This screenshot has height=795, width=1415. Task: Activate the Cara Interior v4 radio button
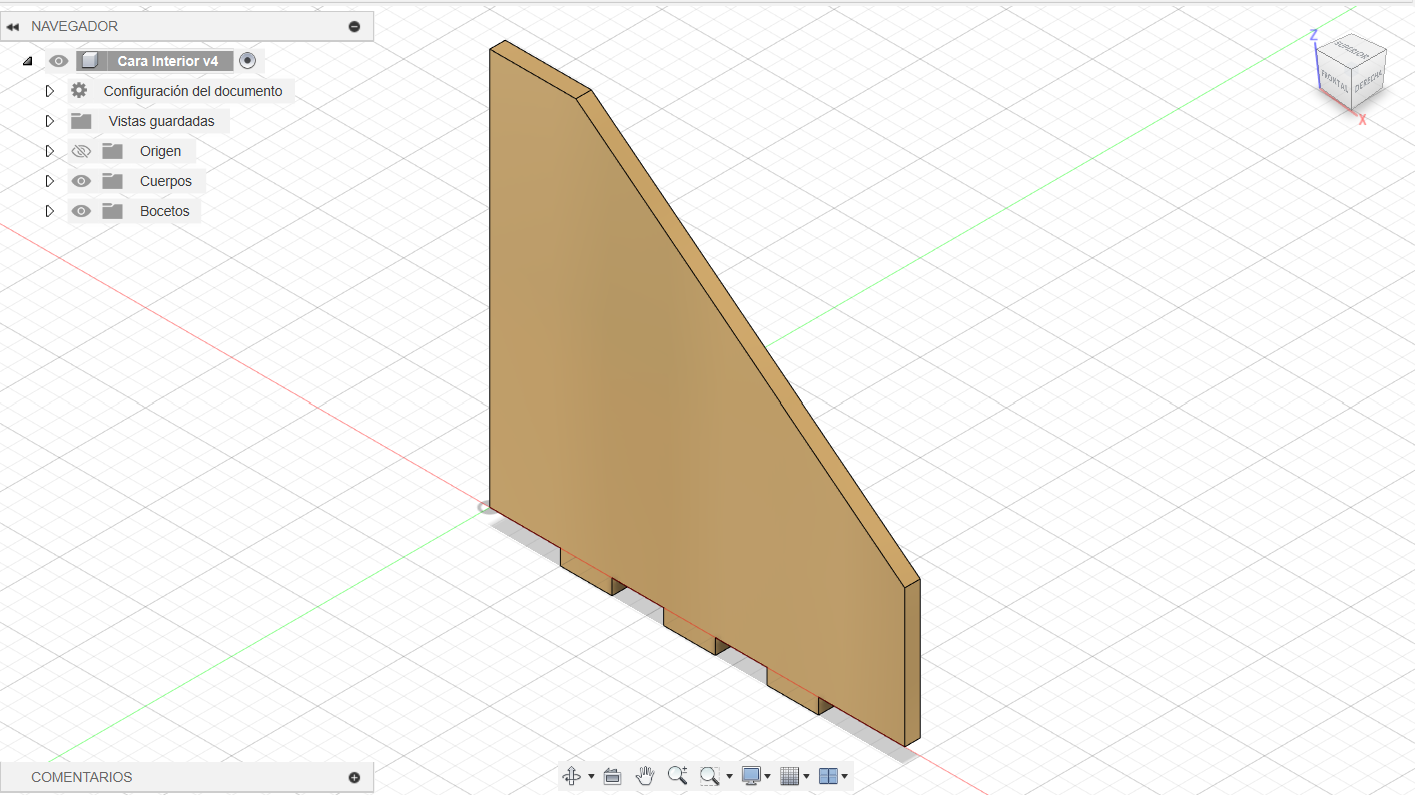pyautogui.click(x=248, y=61)
